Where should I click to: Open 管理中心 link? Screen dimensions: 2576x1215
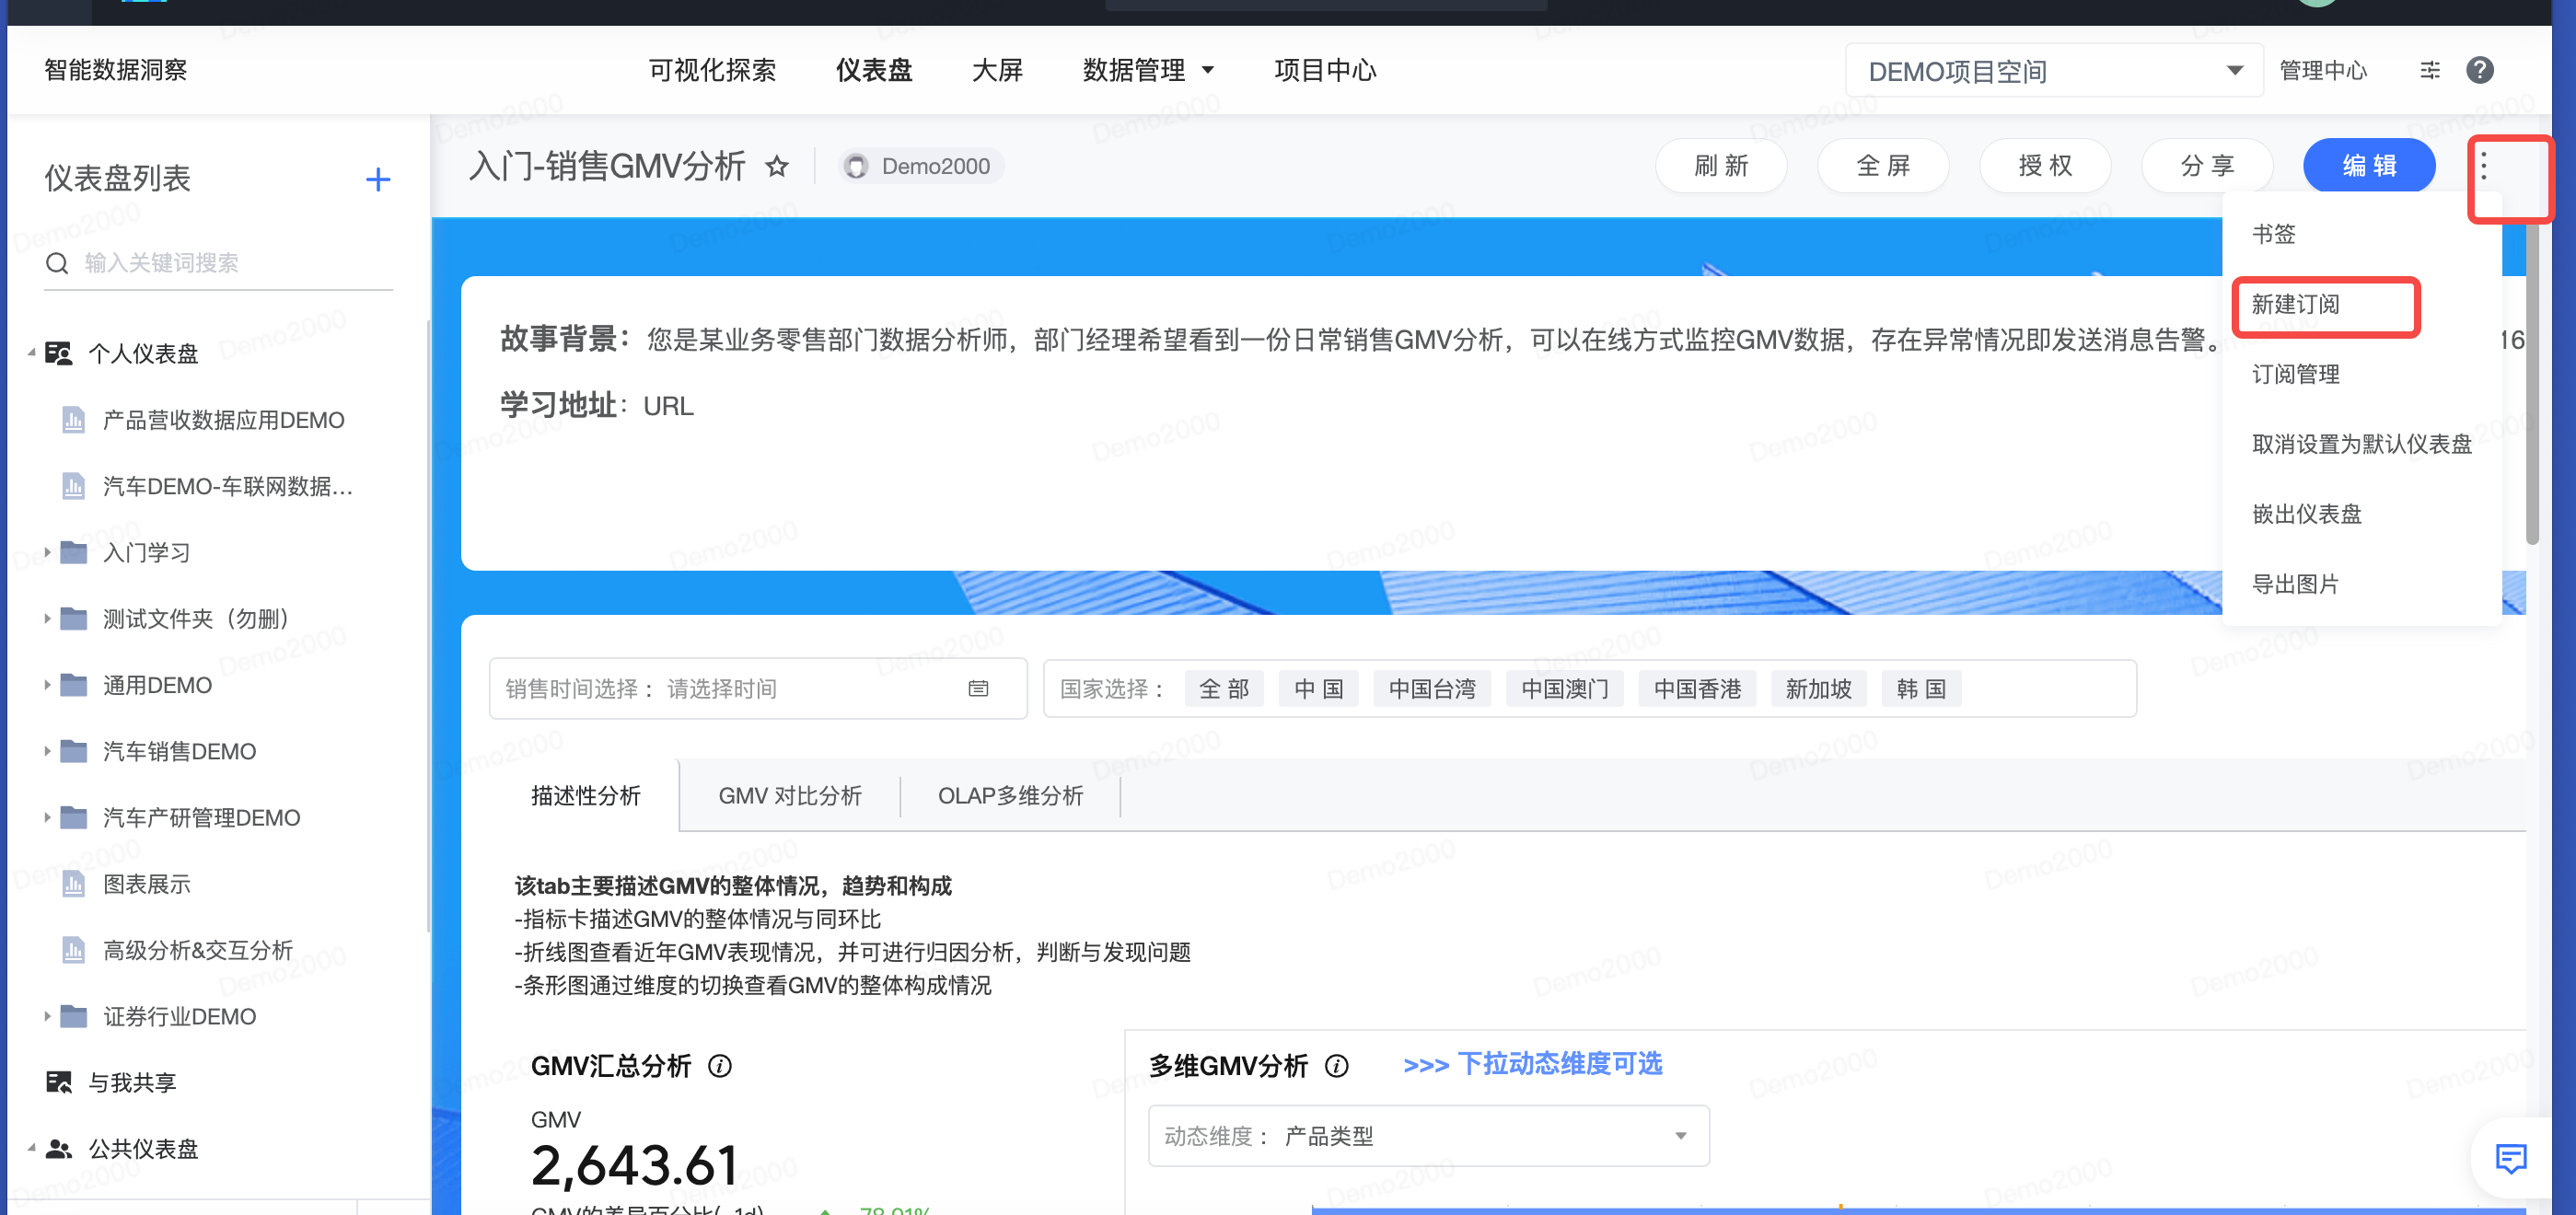tap(2322, 70)
